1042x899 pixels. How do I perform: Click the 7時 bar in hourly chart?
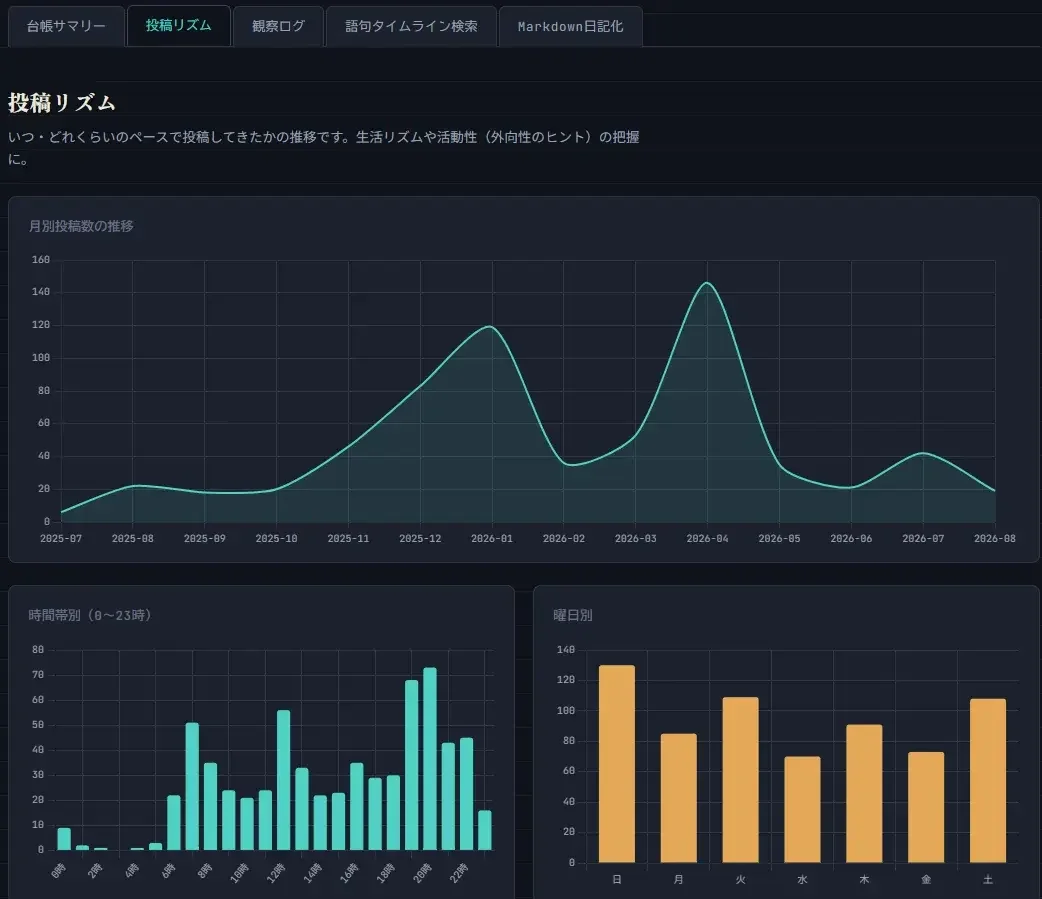pyautogui.click(x=192, y=786)
